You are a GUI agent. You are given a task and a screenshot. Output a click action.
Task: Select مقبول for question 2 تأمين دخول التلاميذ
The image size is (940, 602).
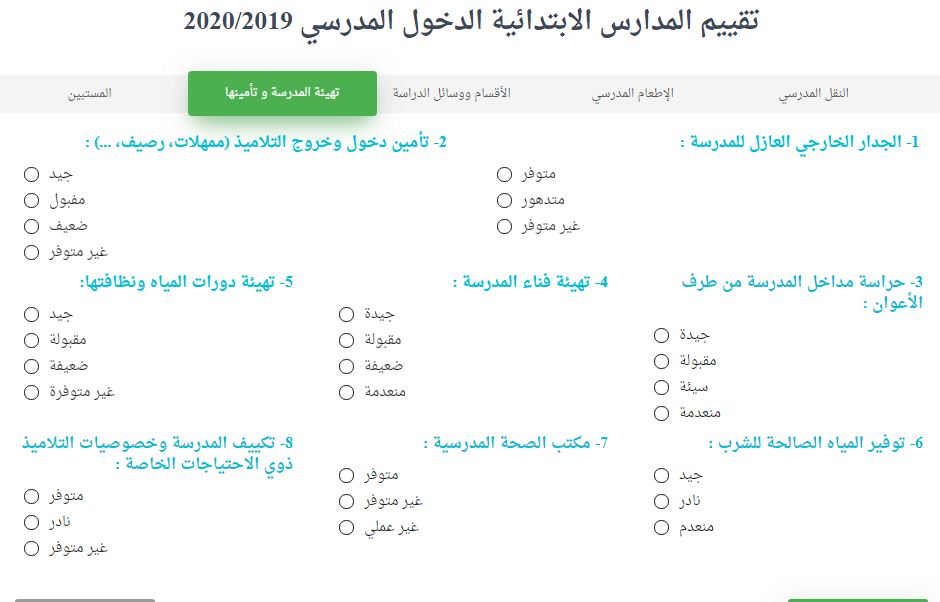[32, 200]
